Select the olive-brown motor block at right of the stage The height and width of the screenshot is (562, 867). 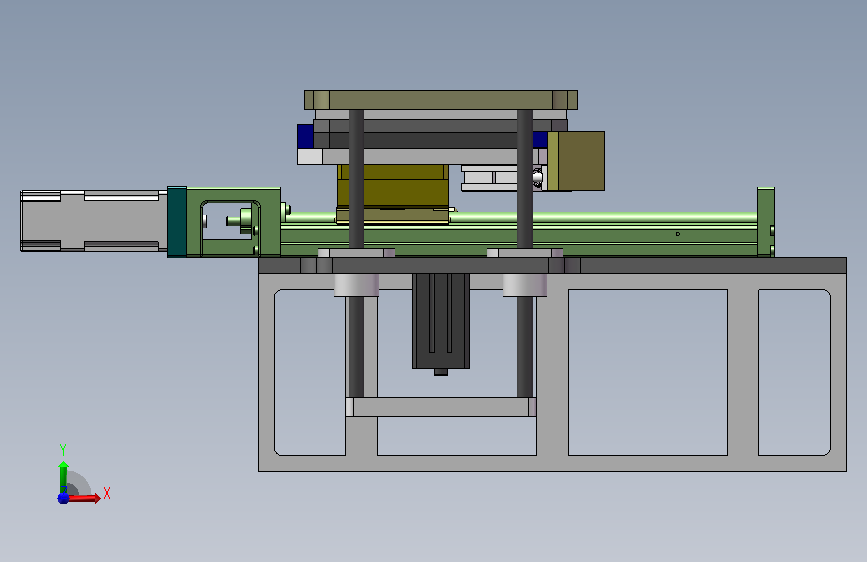tap(576, 161)
